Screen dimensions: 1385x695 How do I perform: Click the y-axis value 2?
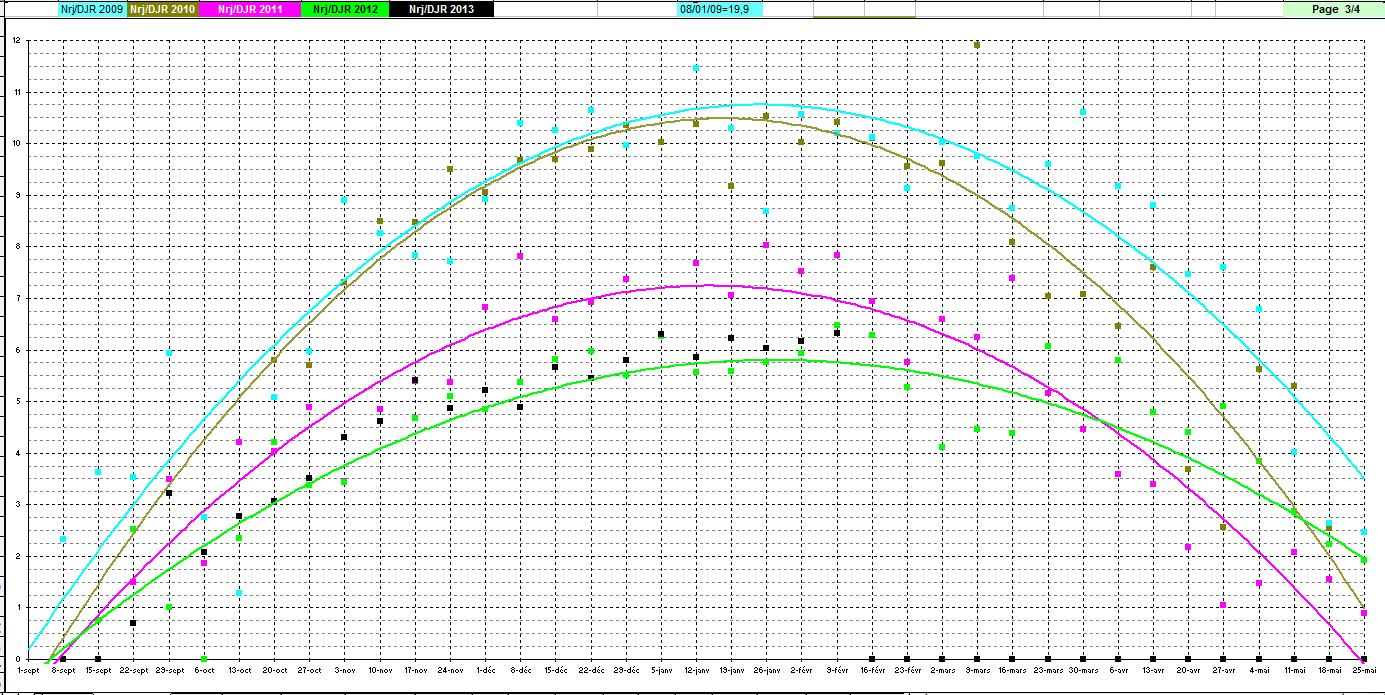pyautogui.click(x=17, y=557)
